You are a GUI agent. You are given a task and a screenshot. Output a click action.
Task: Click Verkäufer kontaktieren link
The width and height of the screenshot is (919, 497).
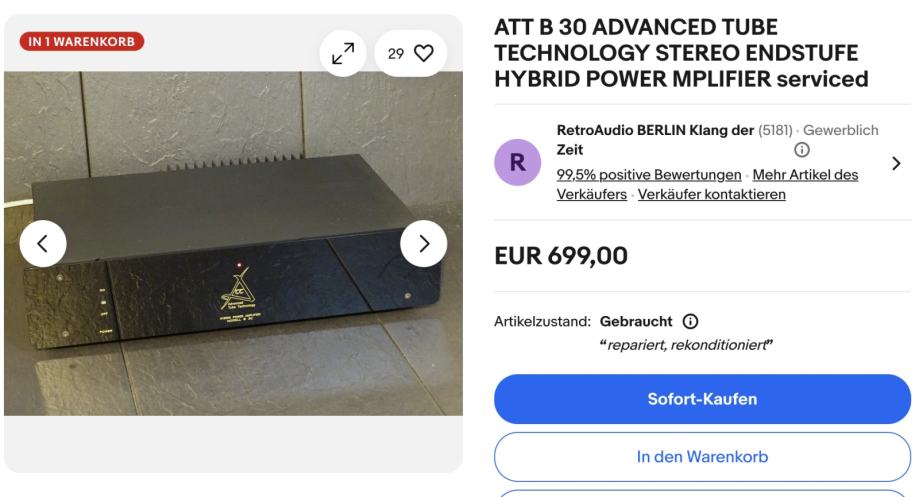tap(712, 194)
